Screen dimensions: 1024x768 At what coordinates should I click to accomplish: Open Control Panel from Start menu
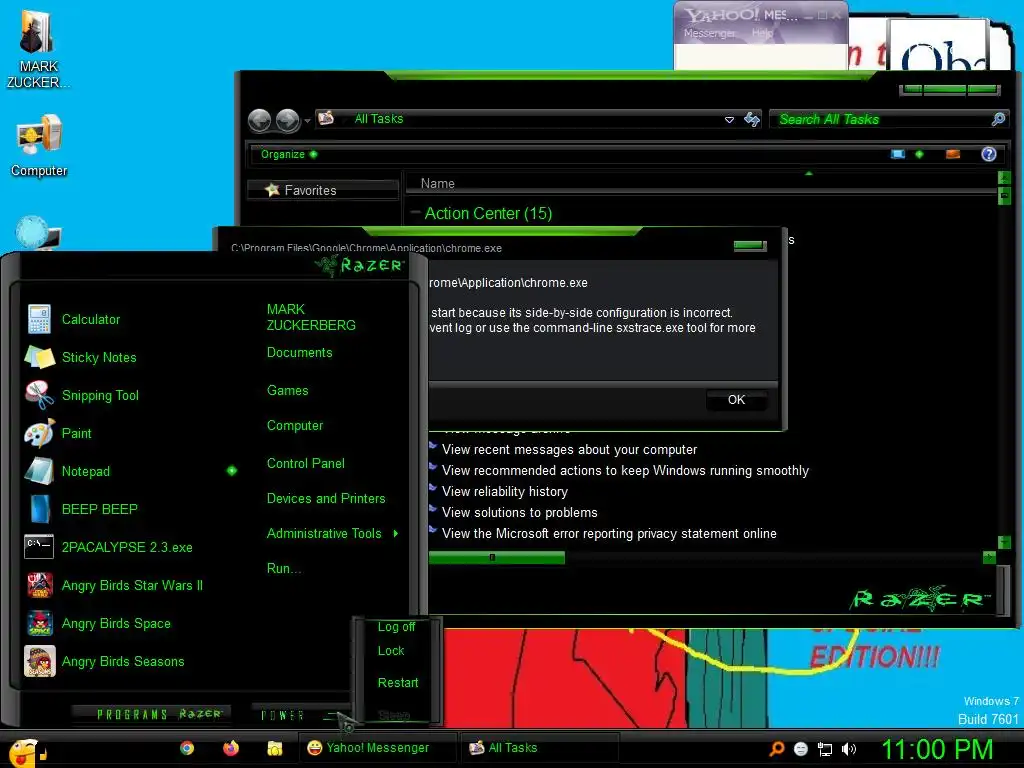306,463
